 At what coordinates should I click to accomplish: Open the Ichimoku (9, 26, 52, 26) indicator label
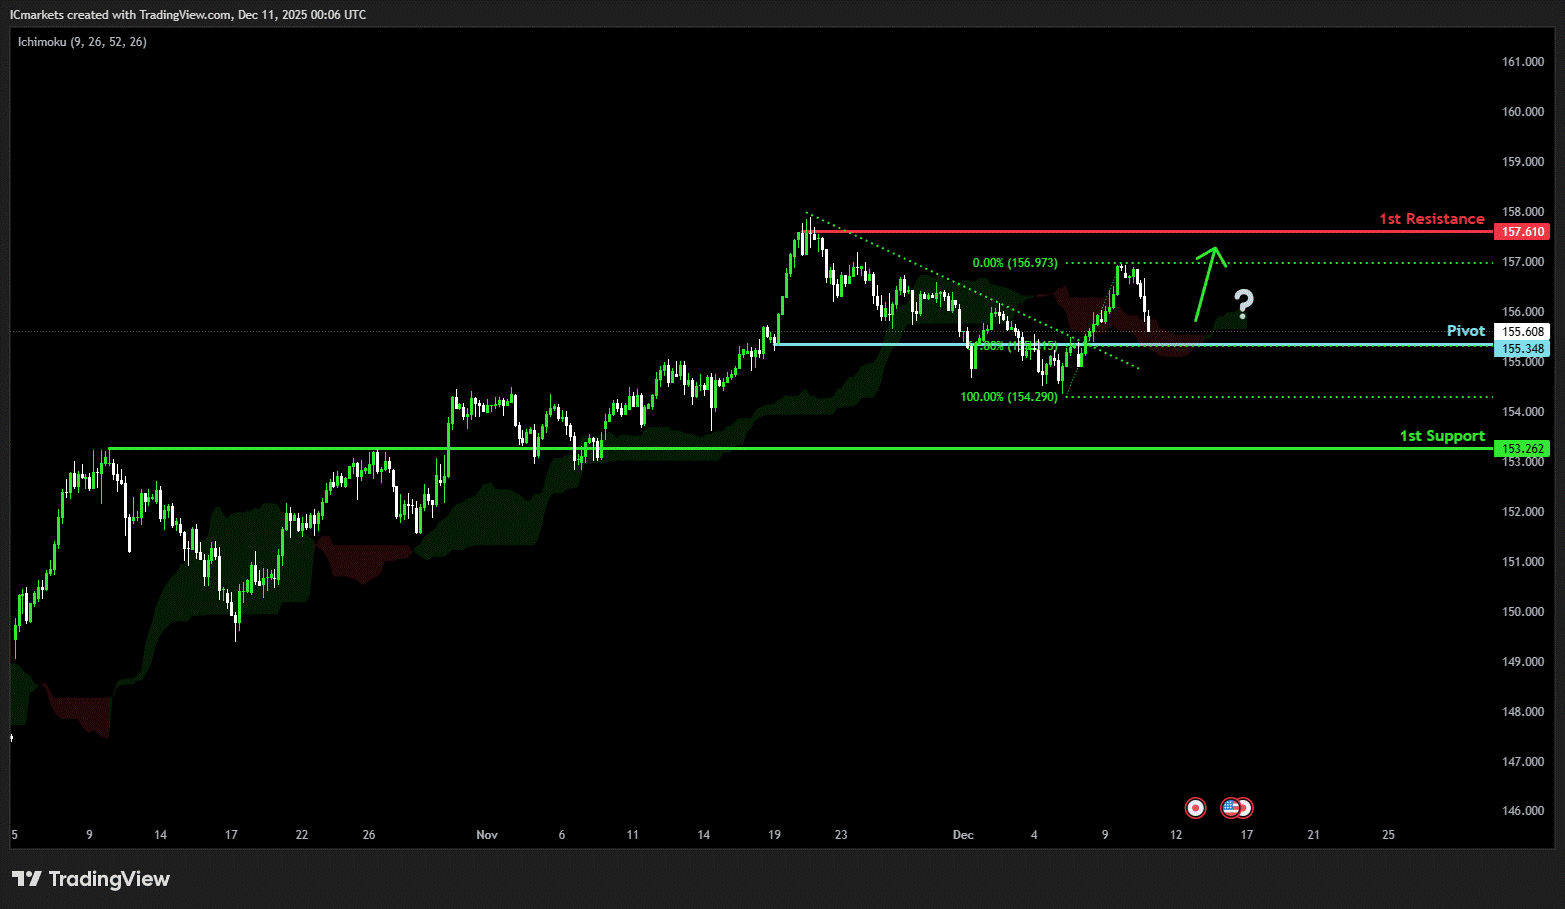pos(82,42)
